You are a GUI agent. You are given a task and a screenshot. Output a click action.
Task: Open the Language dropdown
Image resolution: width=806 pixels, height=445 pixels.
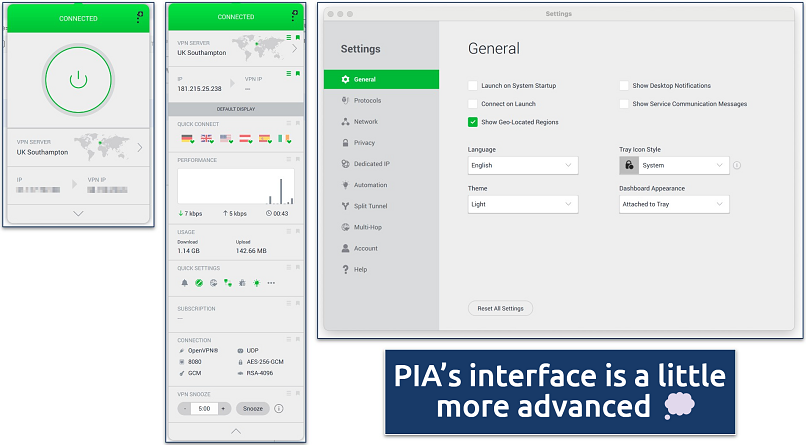coord(523,165)
